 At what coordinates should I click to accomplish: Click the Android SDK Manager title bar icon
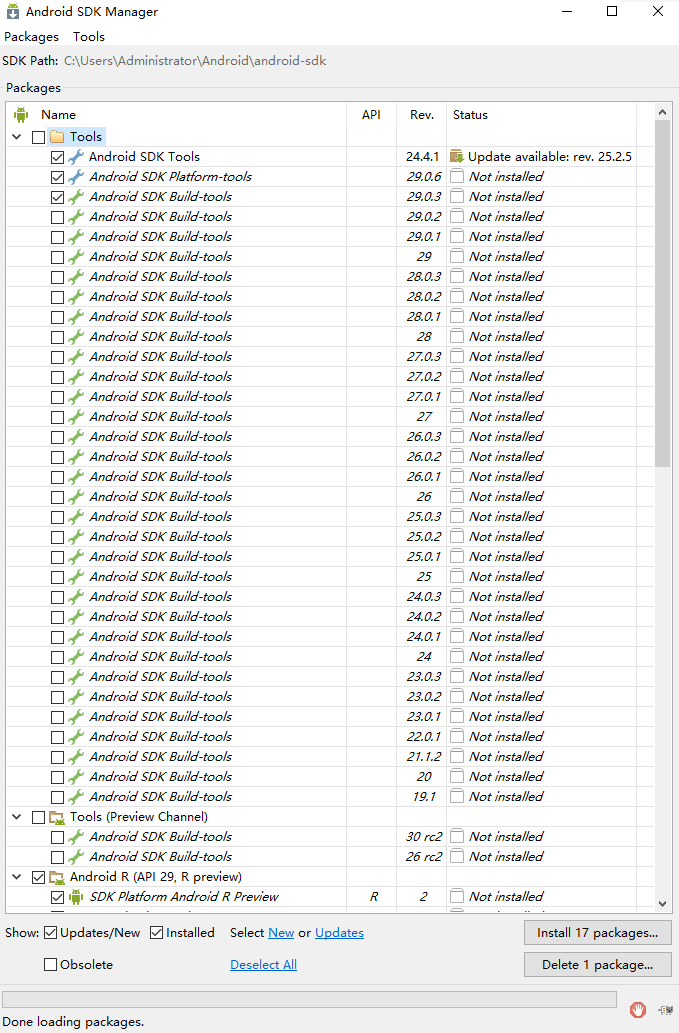pos(13,11)
